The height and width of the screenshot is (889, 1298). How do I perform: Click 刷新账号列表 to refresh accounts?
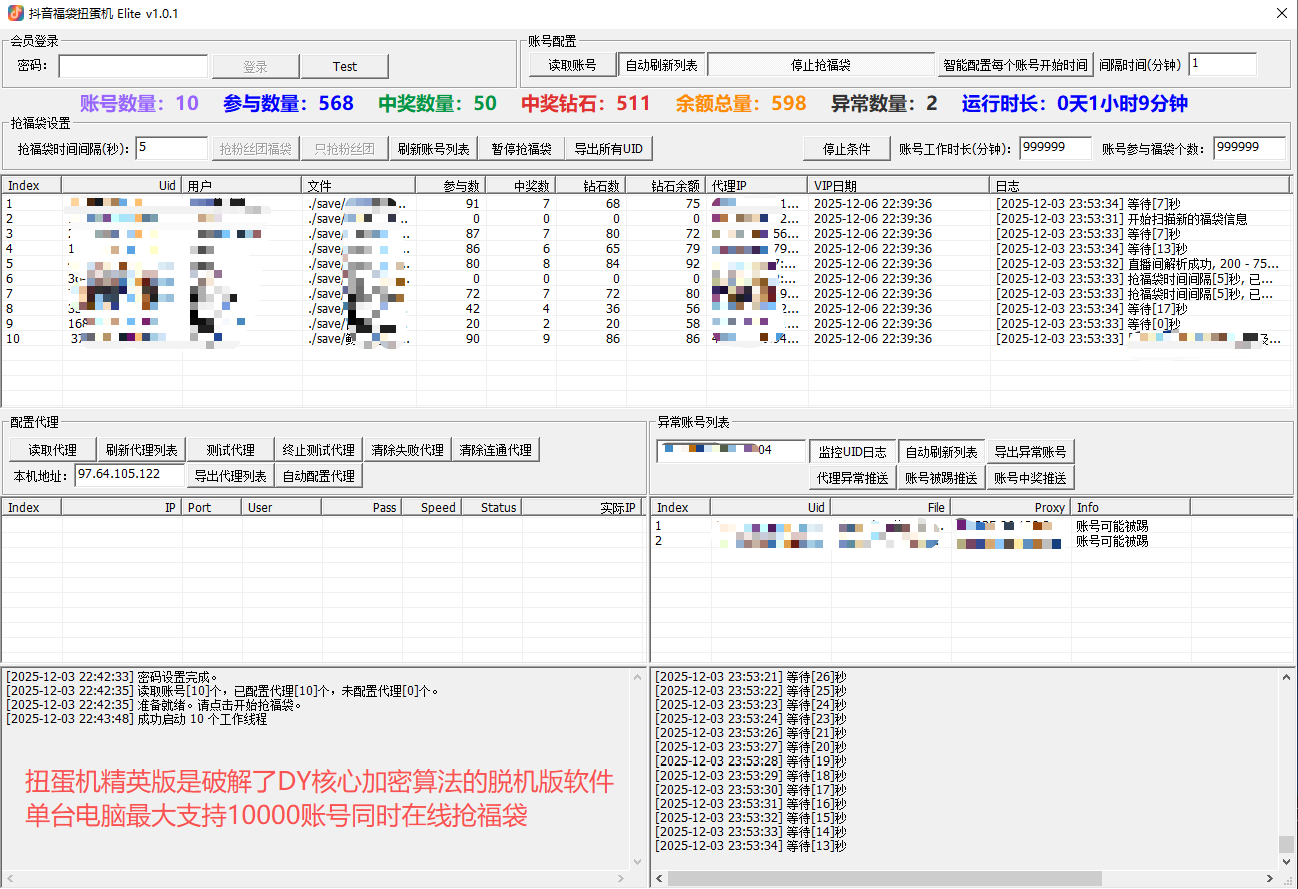tap(434, 148)
